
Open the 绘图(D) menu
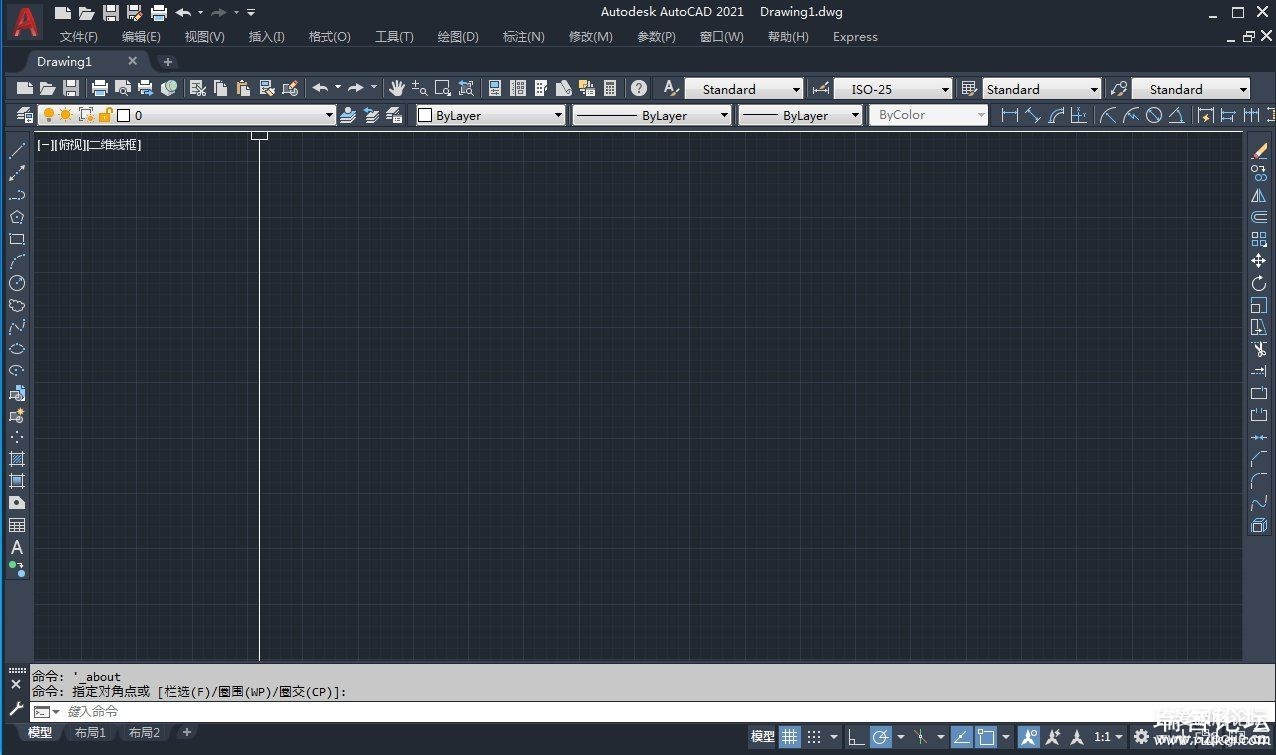tap(458, 37)
